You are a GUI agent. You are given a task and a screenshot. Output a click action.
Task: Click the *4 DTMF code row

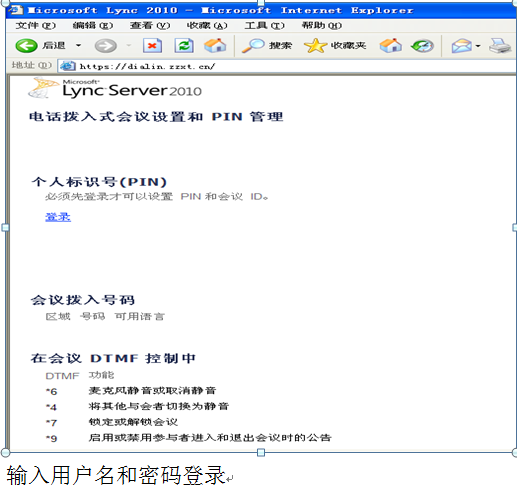coord(137,406)
